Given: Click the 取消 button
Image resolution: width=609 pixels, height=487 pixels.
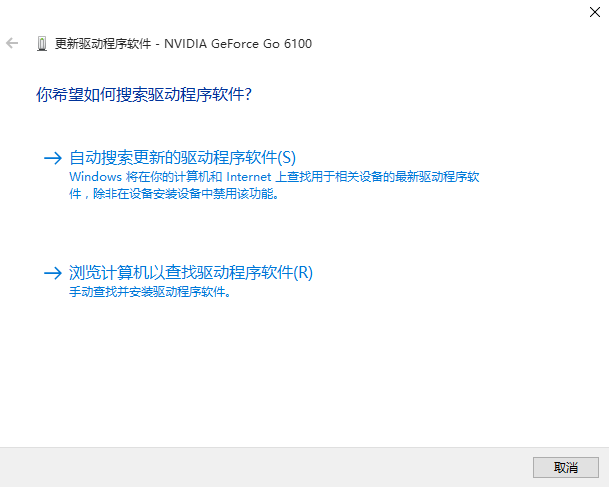Looking at the screenshot, I should [x=566, y=467].
